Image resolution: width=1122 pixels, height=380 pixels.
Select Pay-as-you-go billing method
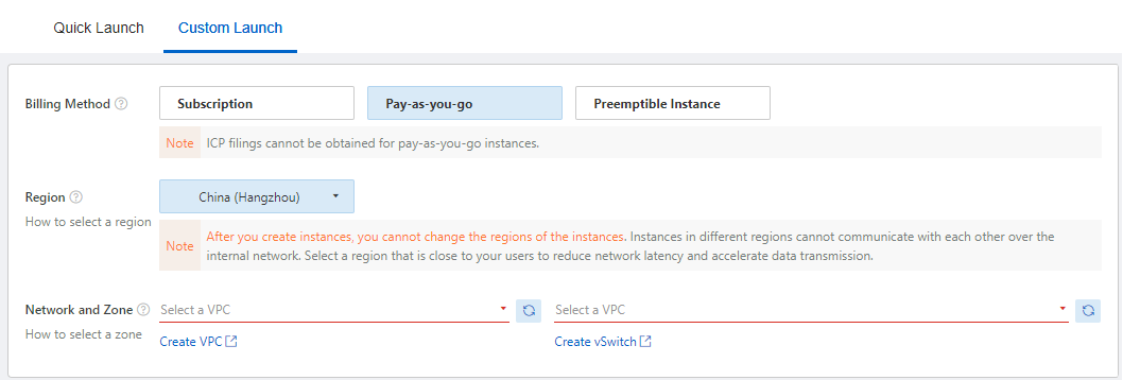tap(464, 103)
